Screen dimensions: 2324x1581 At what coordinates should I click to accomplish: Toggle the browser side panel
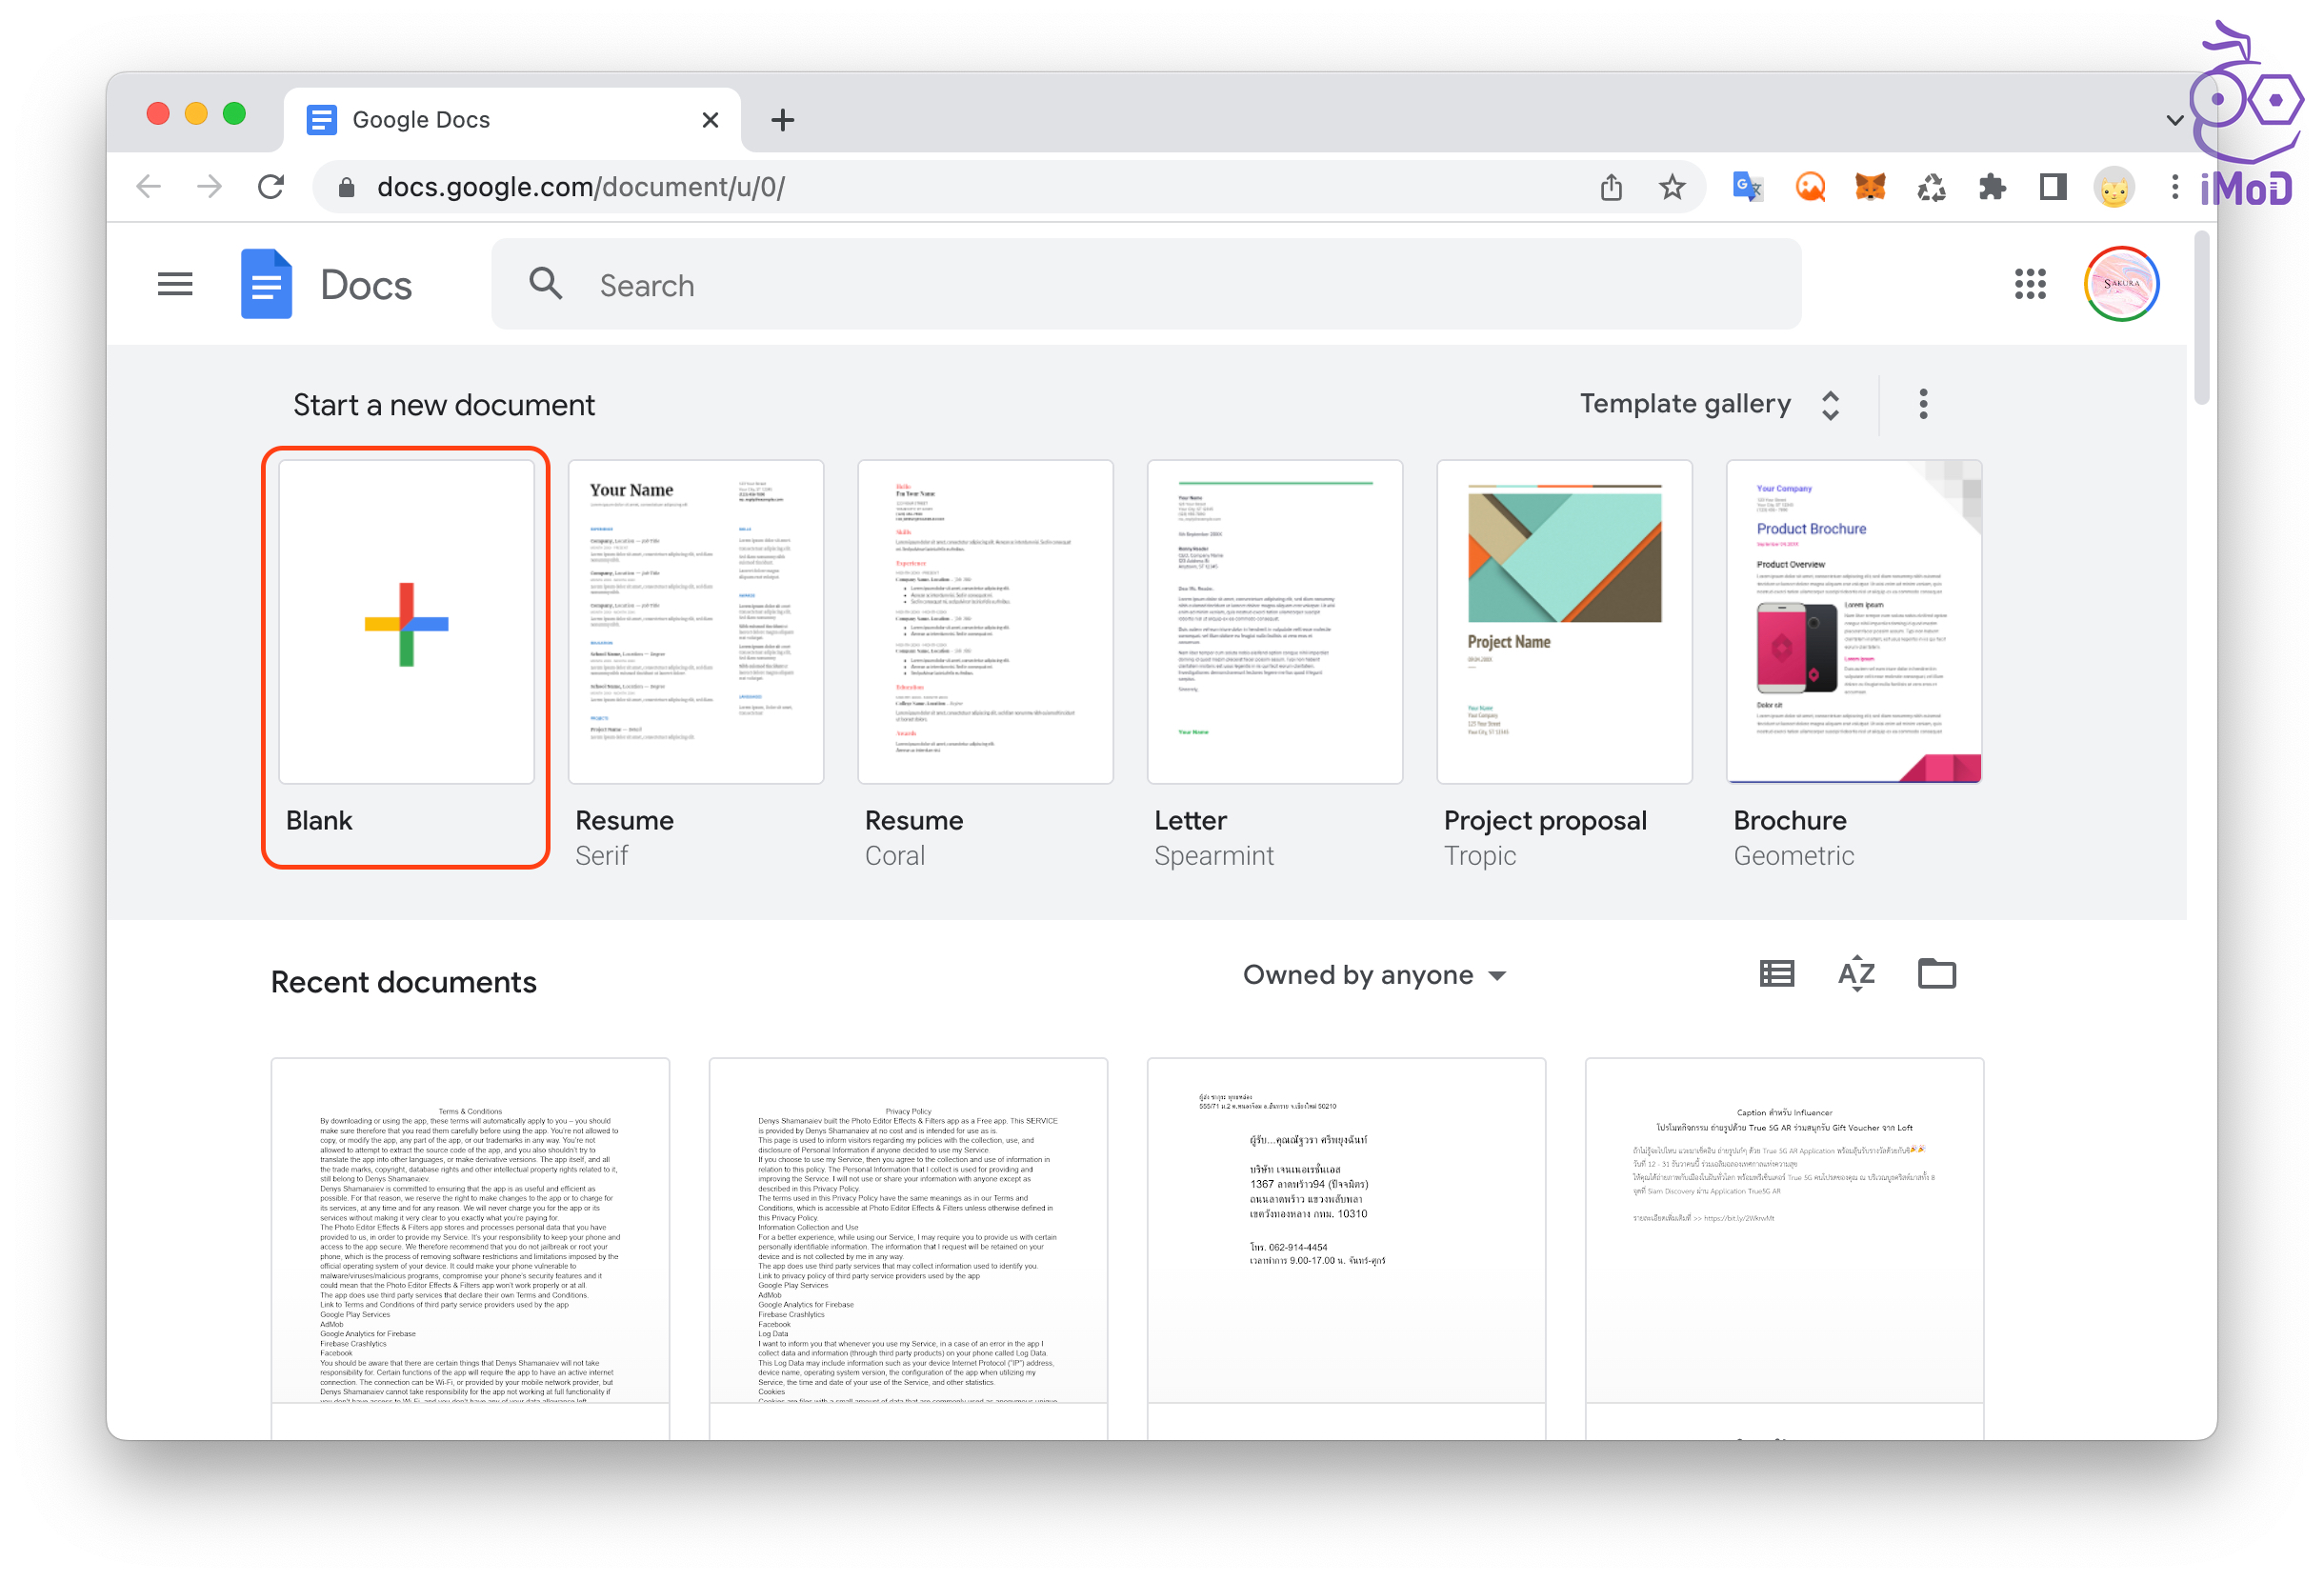[x=2052, y=187]
